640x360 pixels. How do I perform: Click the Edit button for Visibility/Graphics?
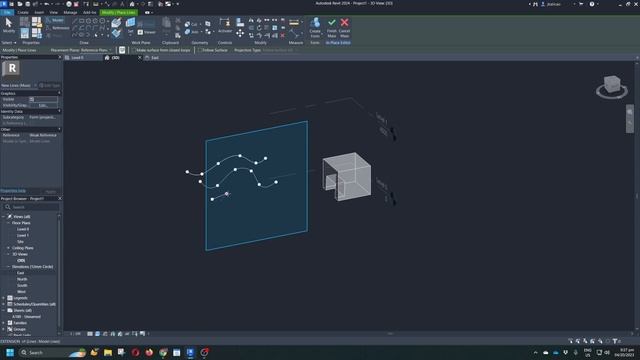(x=43, y=105)
